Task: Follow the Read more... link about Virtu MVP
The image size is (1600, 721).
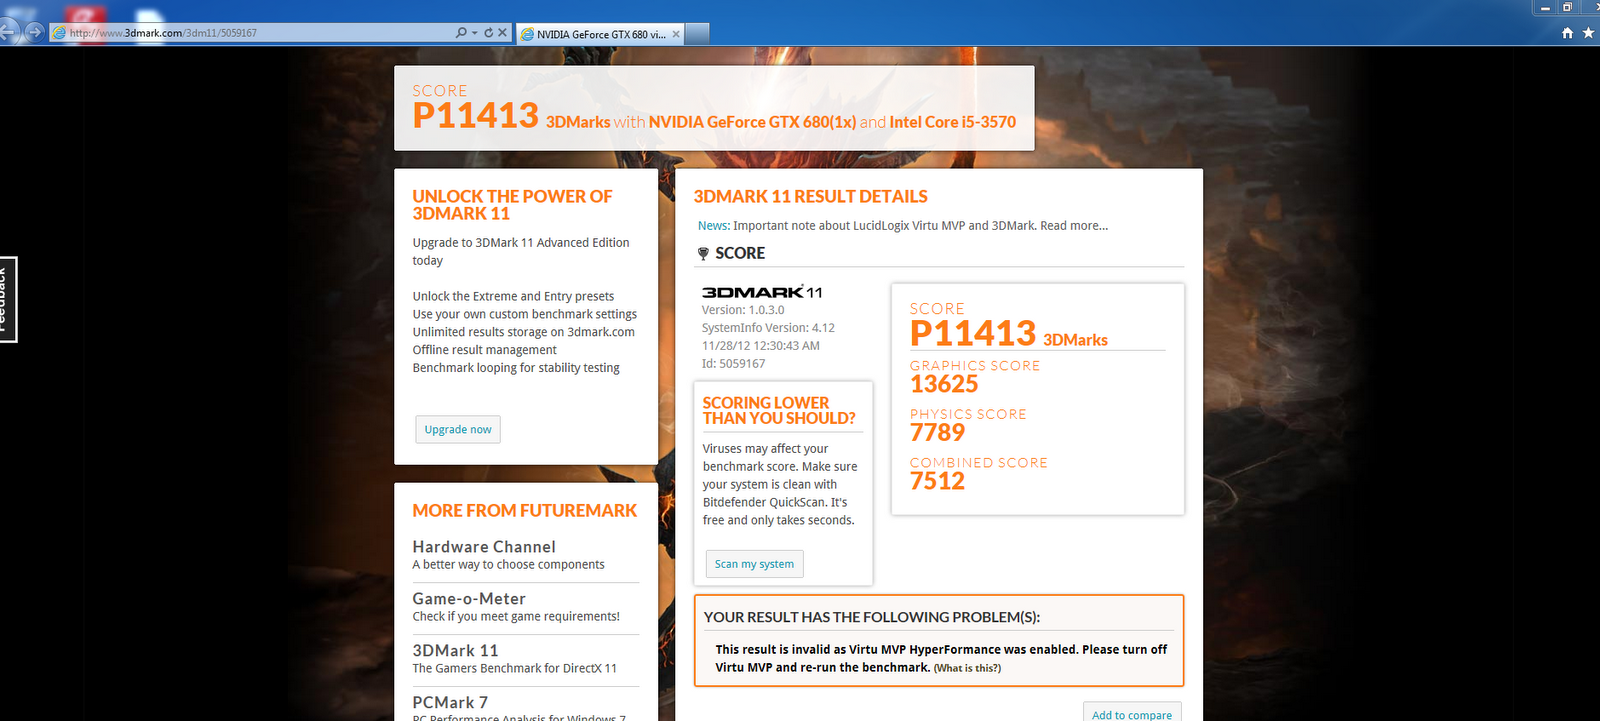Action: coord(1074,226)
